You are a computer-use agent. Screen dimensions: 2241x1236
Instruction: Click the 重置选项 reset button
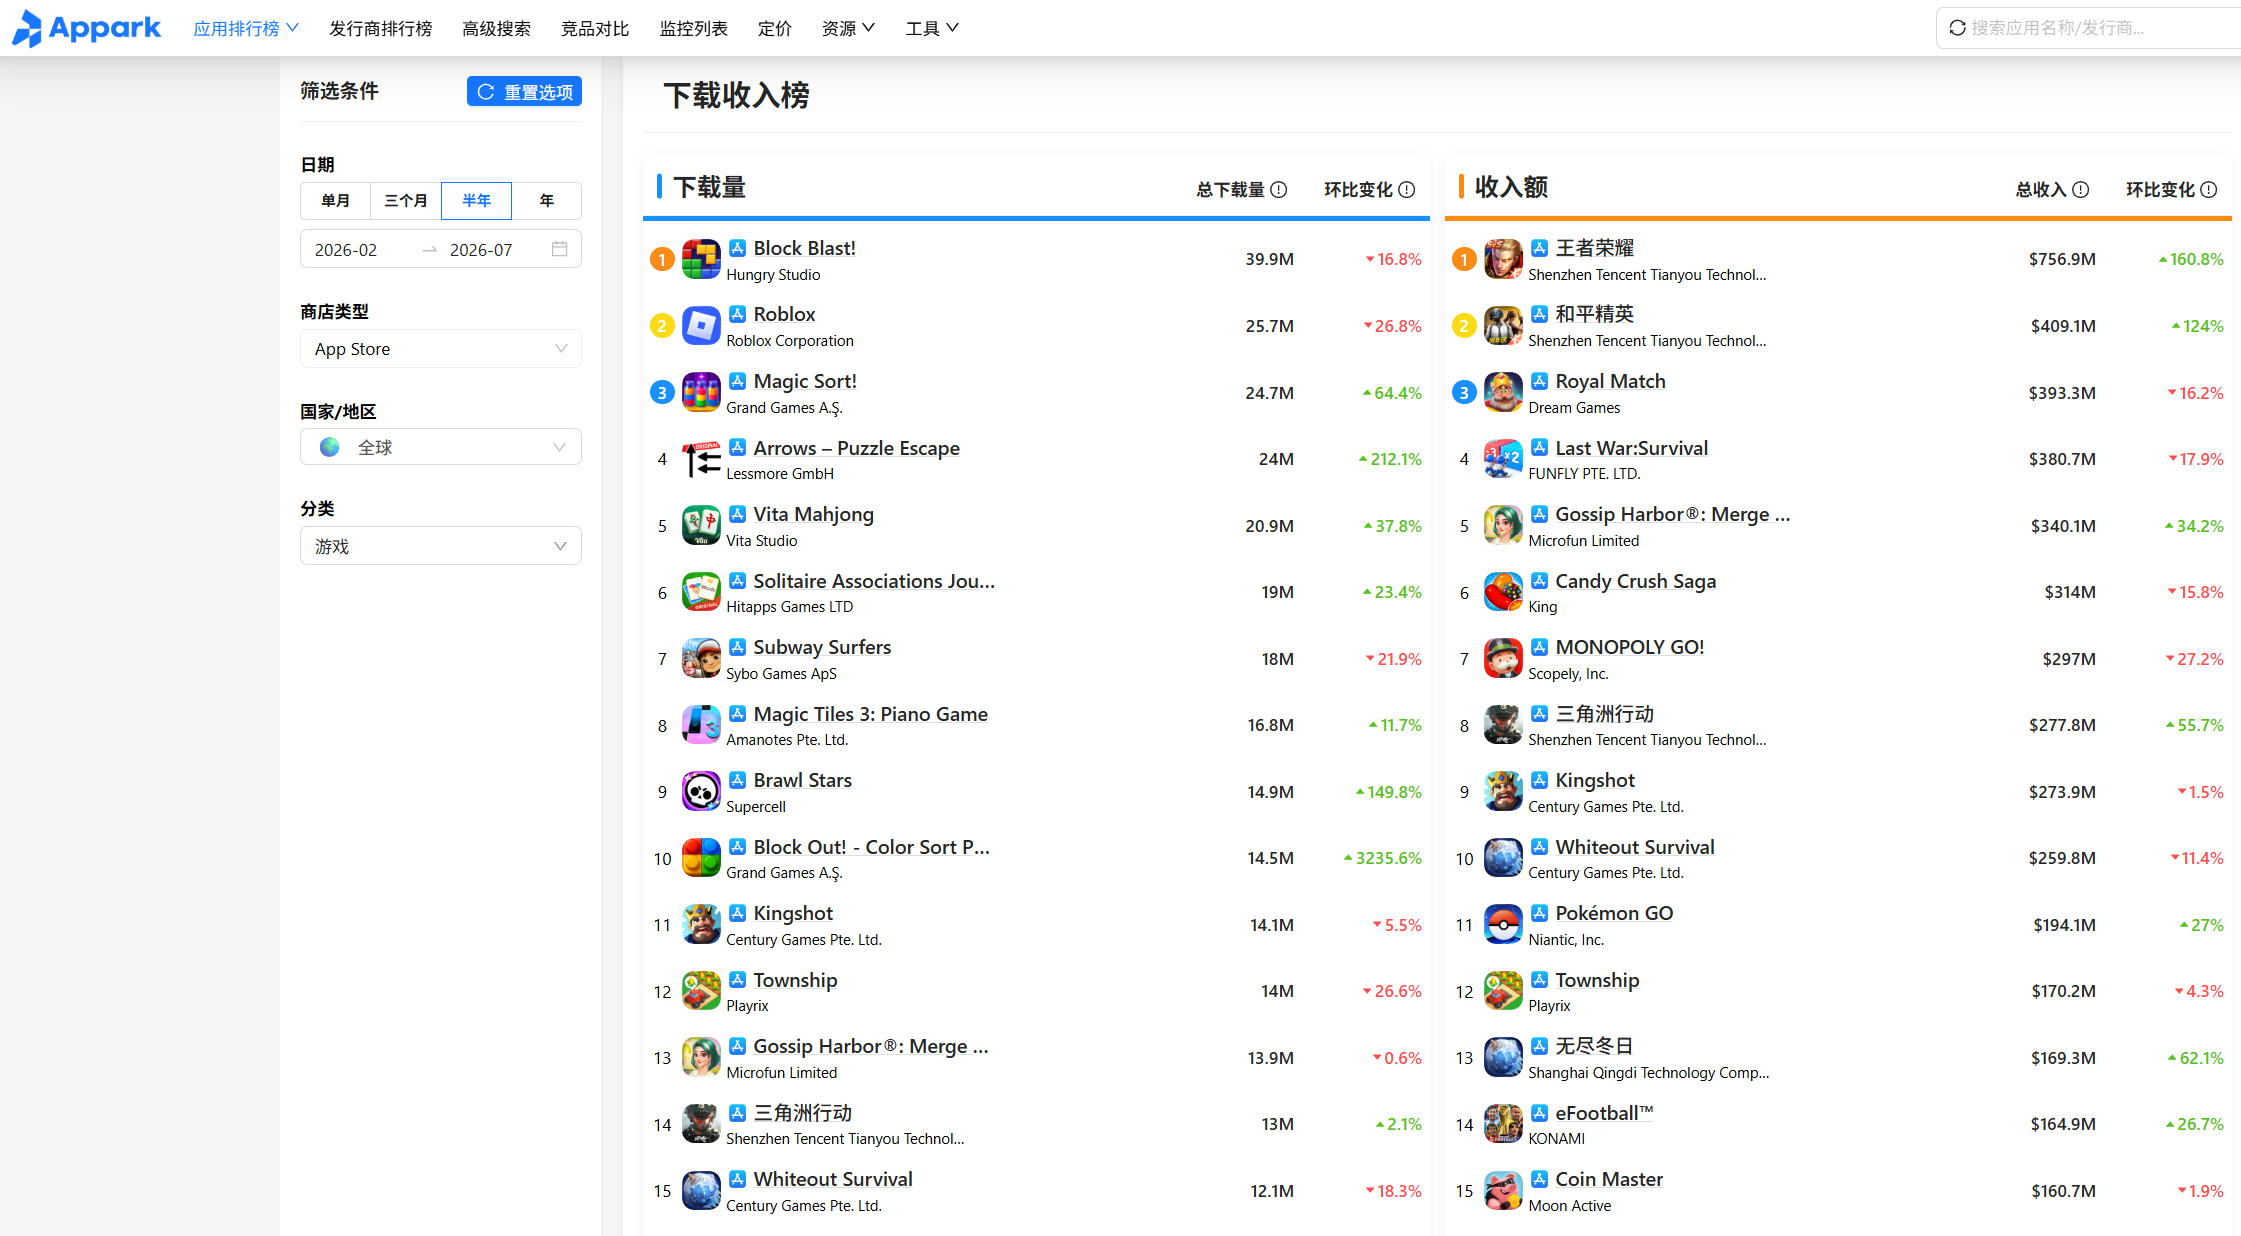(524, 91)
